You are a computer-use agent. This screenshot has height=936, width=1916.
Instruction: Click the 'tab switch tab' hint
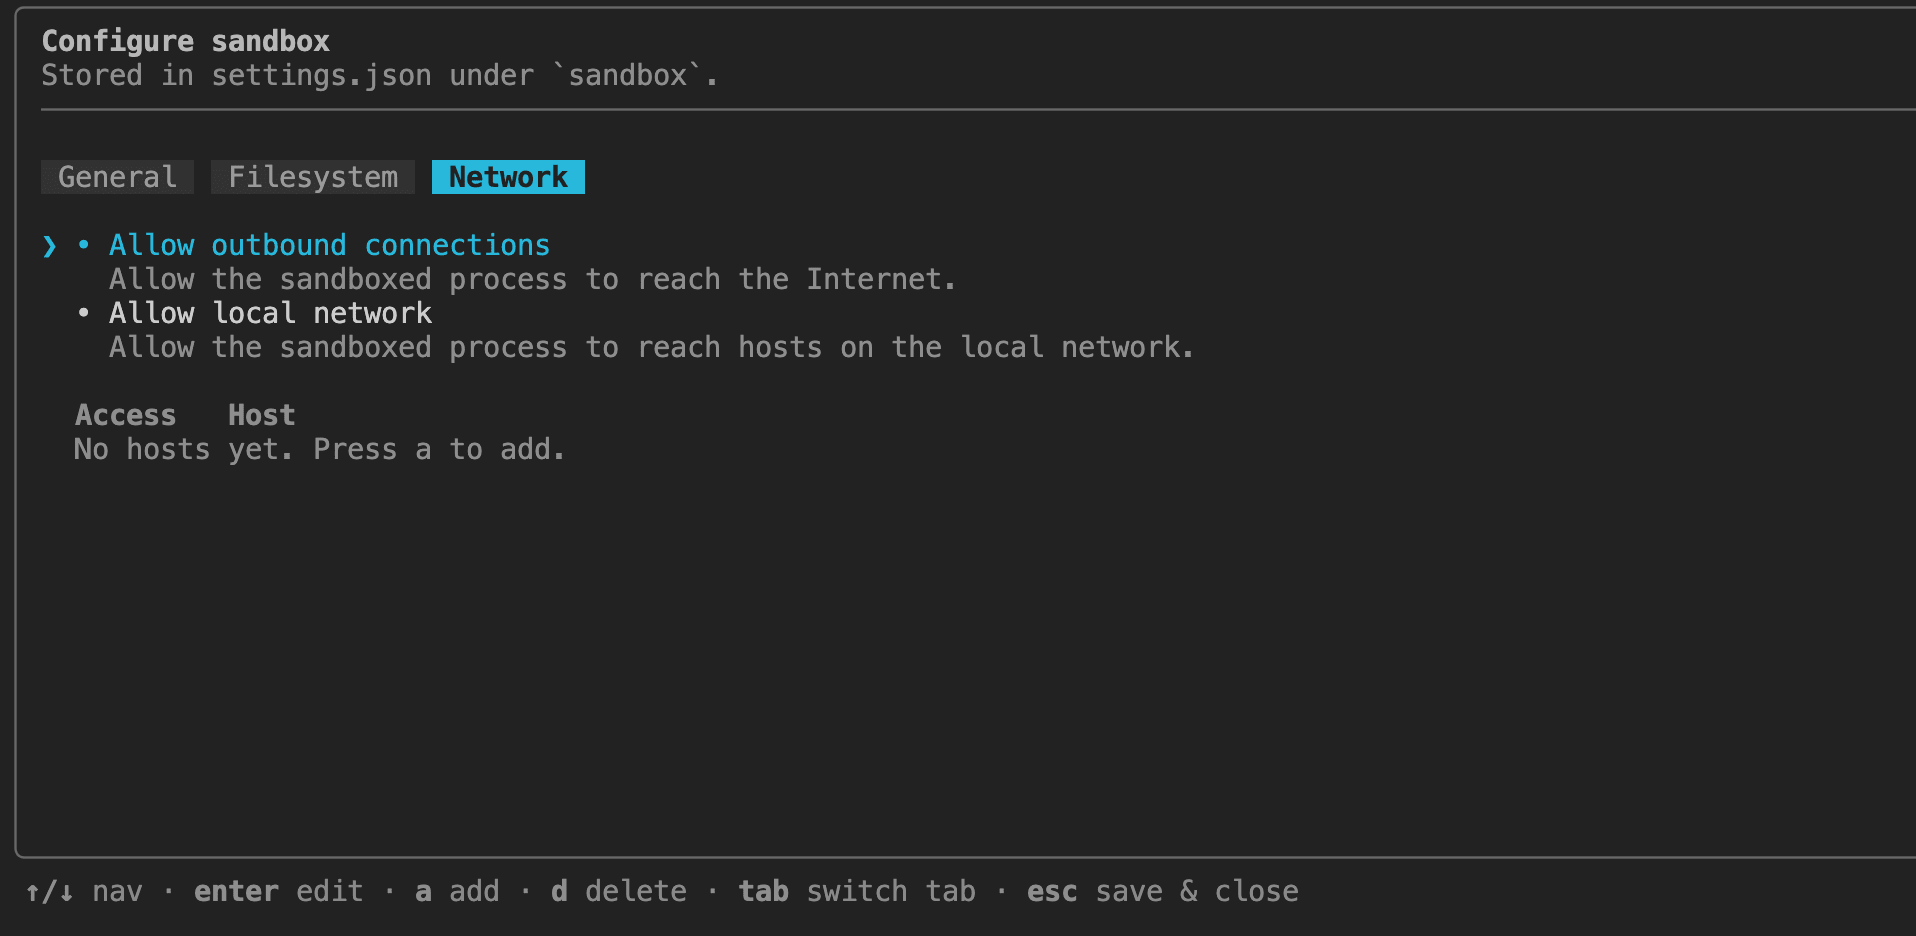[857, 891]
